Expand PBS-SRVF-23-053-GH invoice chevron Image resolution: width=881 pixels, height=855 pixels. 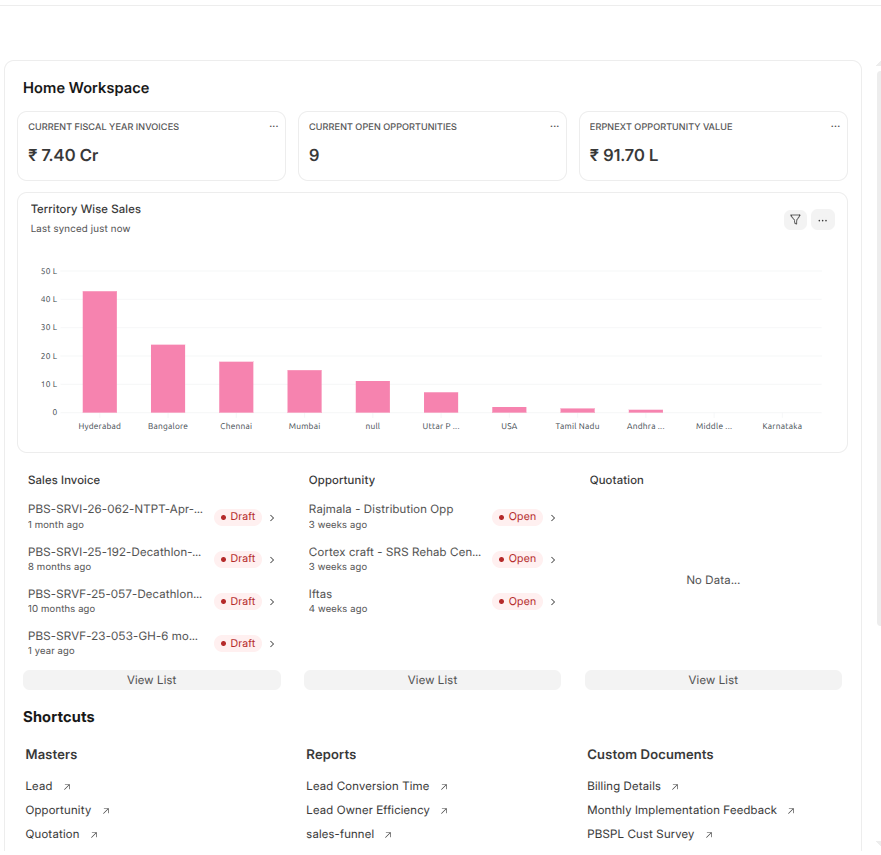272,644
